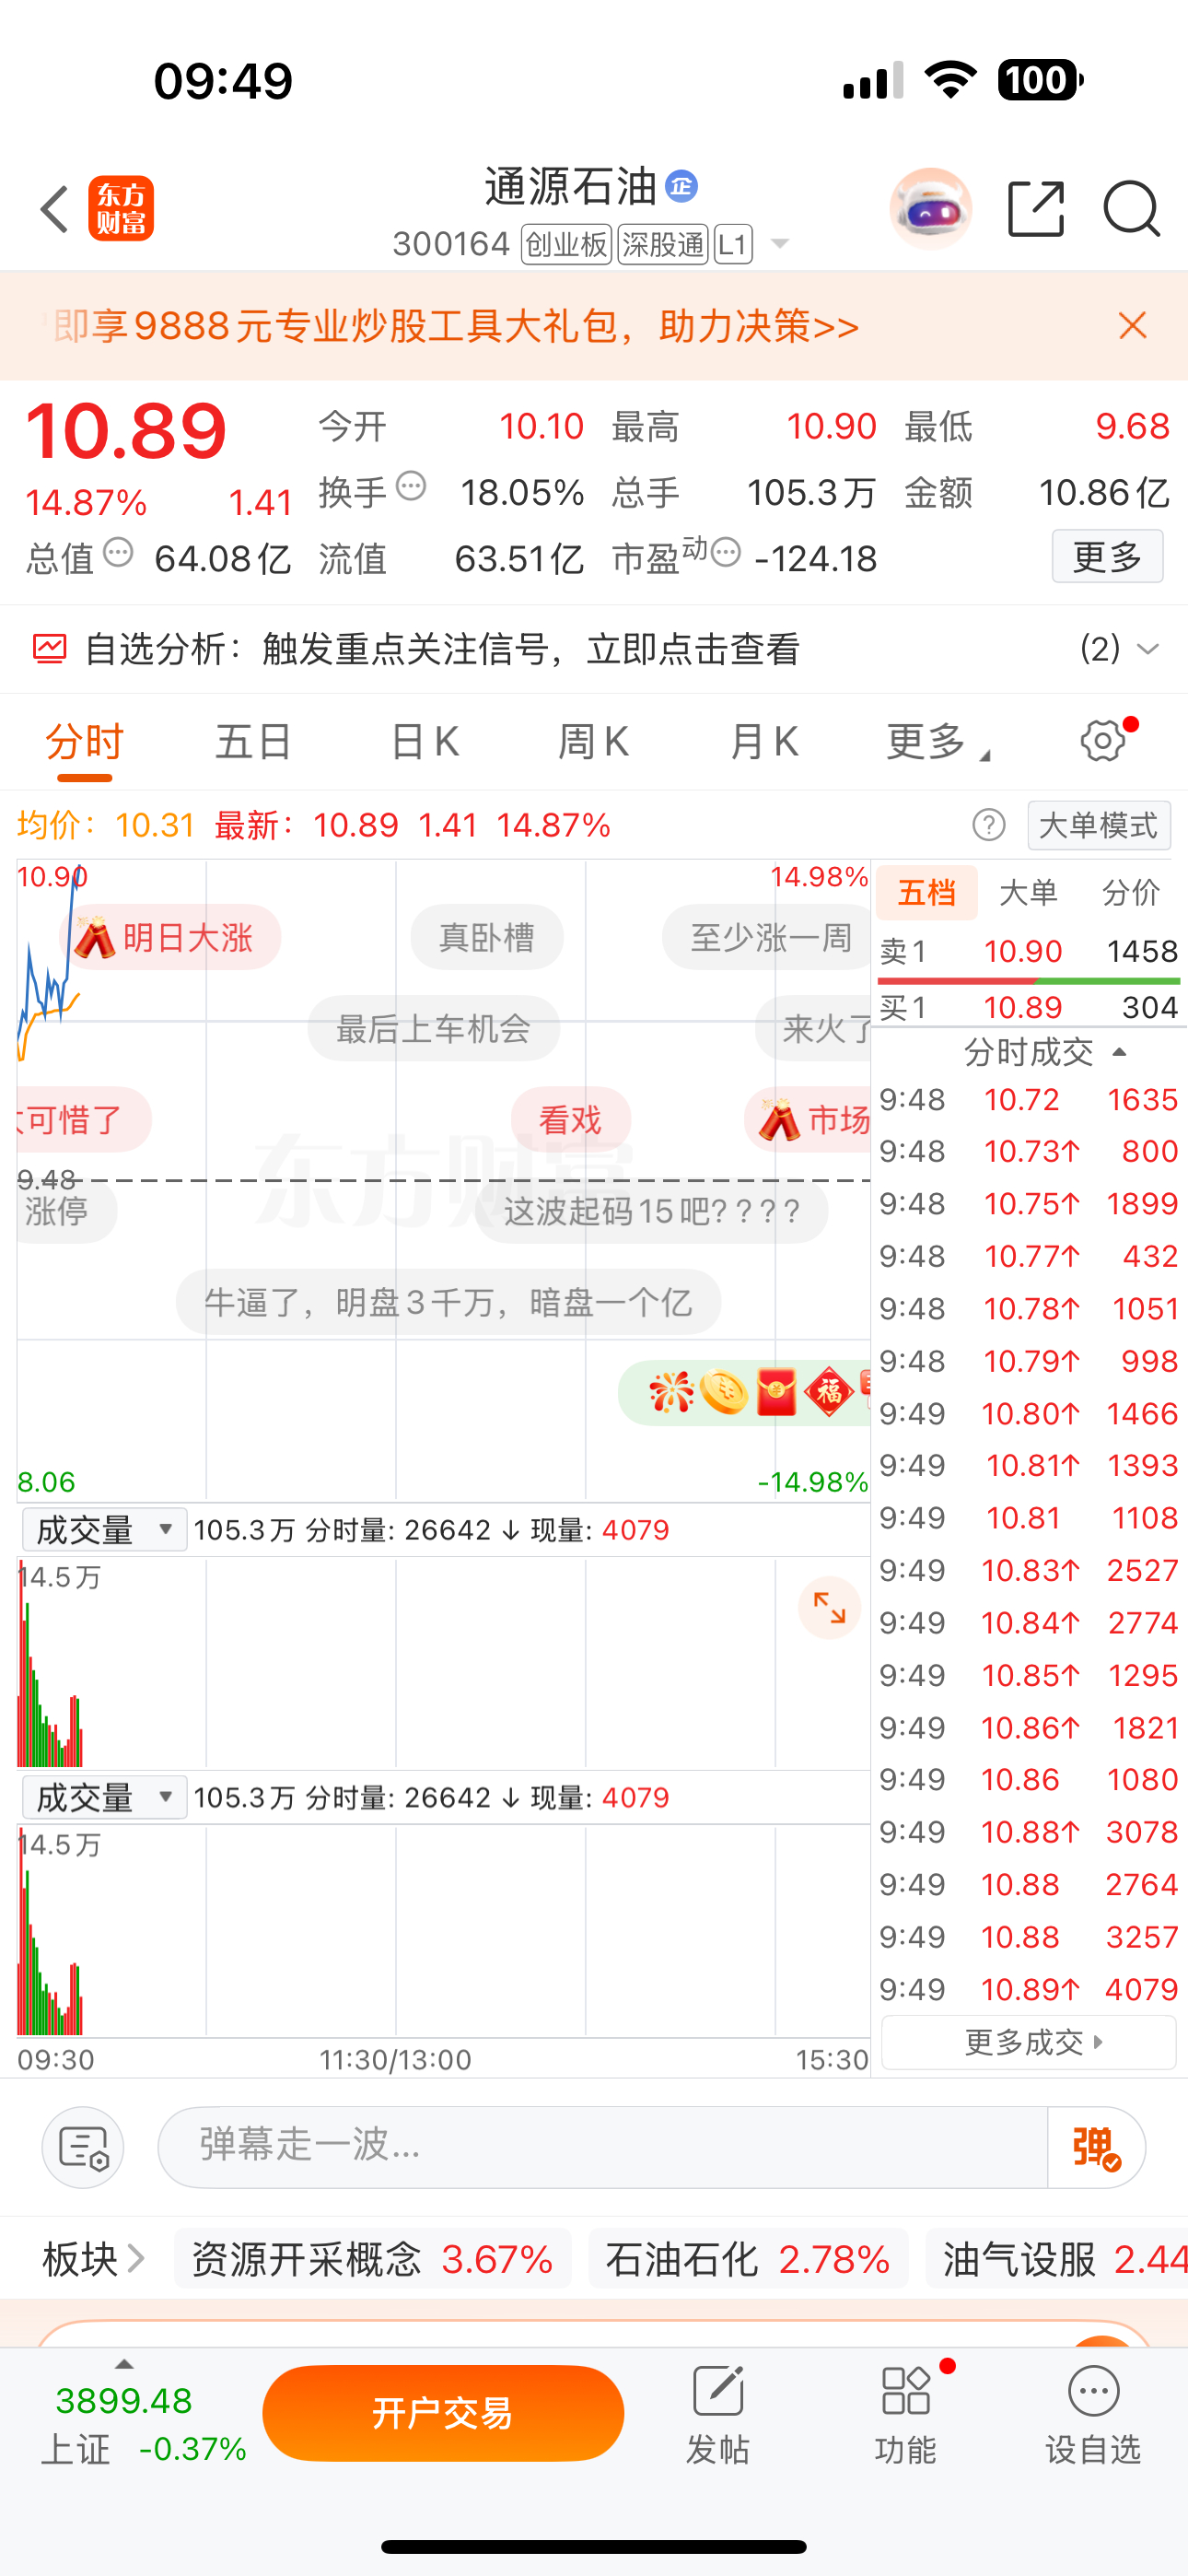Open the 东方财富 logo icon

[x=121, y=209]
